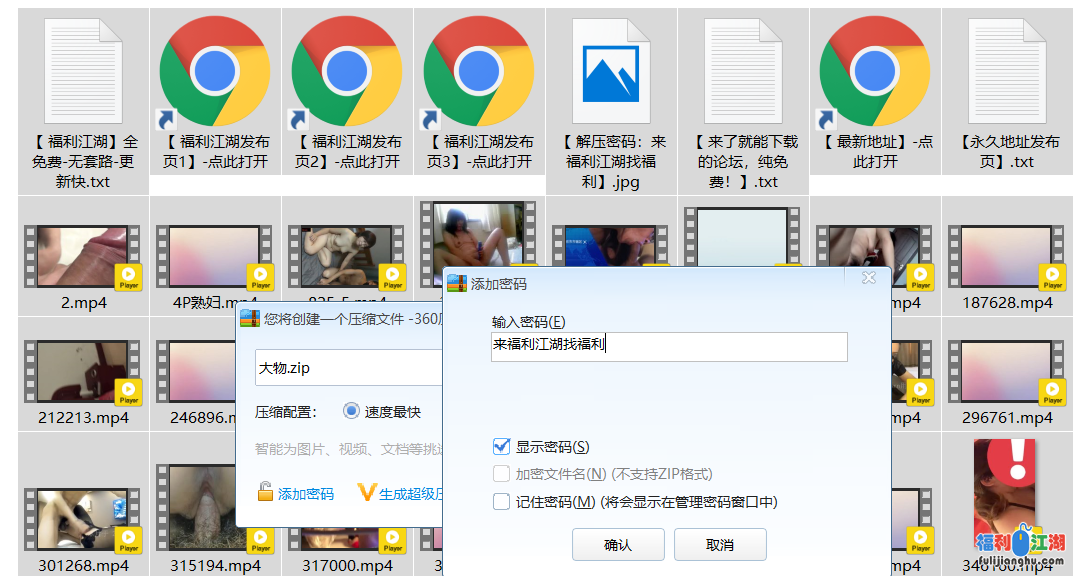Click the 大物.zip file name field
This screenshot has width=1076, height=576.
click(347, 367)
